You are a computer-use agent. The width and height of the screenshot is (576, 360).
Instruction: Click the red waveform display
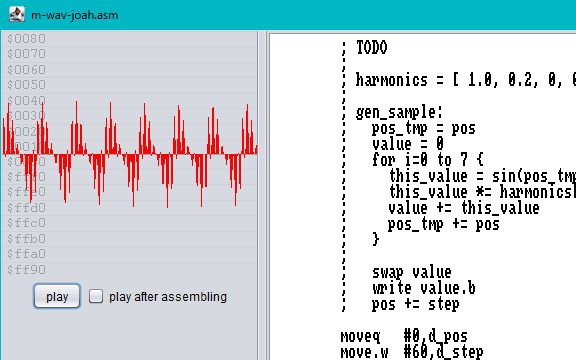click(129, 154)
